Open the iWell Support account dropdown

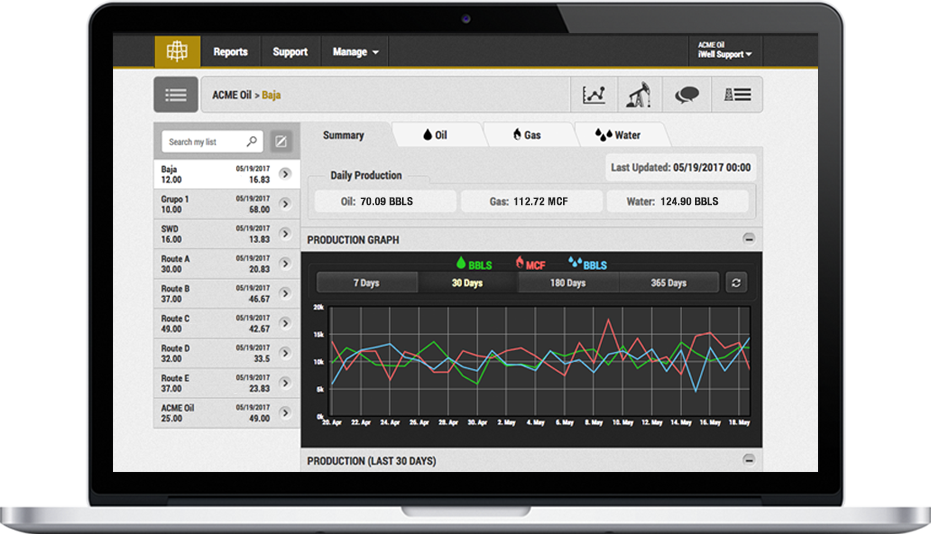click(724, 54)
